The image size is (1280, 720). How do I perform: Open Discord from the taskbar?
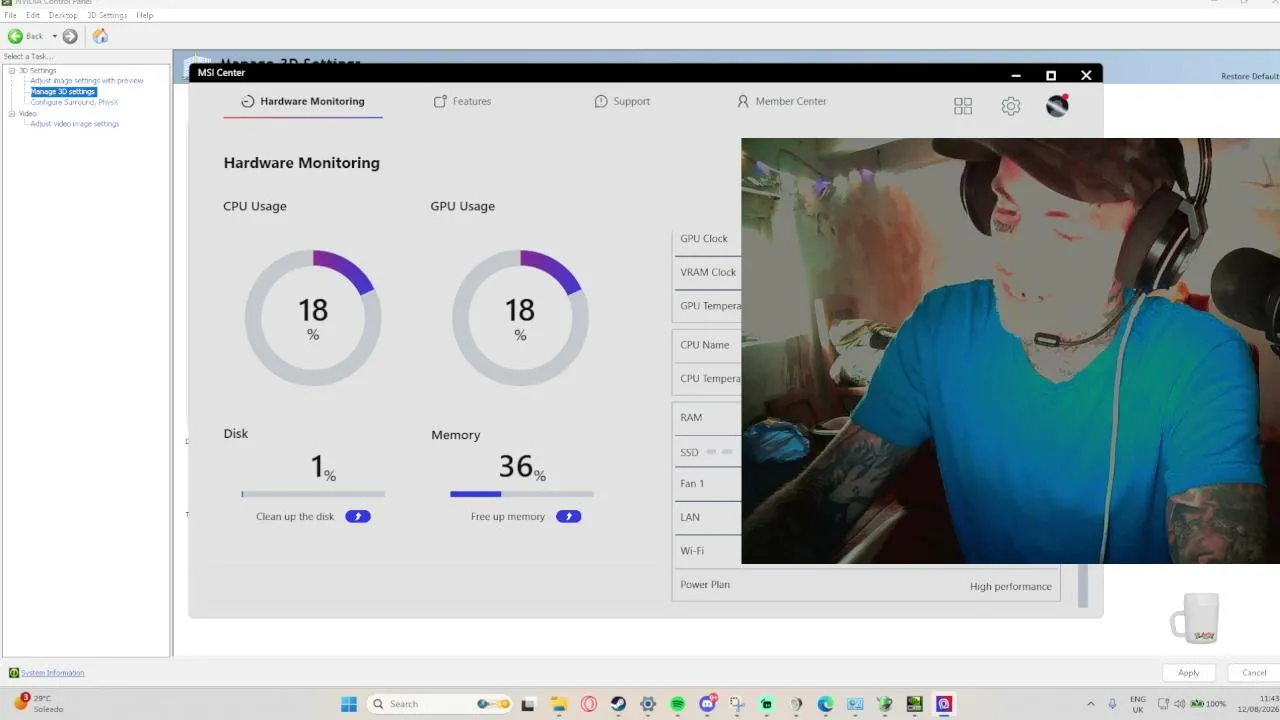click(x=707, y=704)
